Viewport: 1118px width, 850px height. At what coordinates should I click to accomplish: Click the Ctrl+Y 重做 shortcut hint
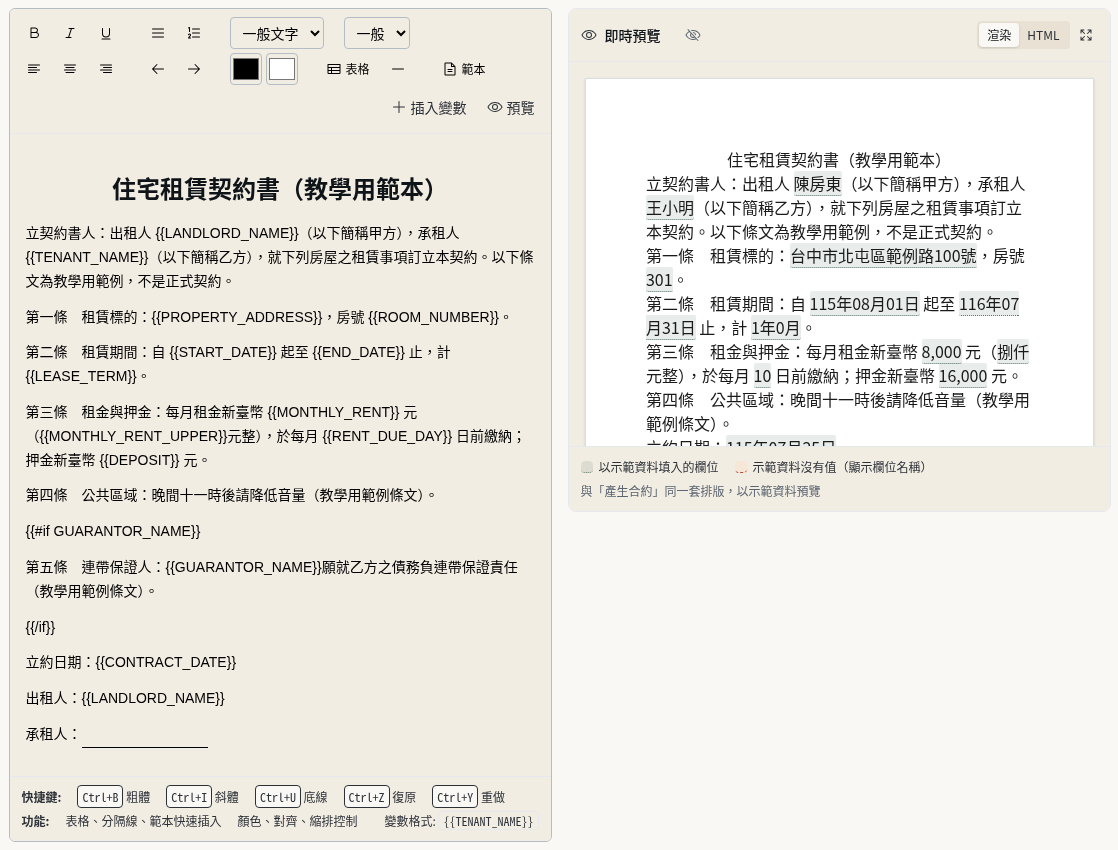pyautogui.click(x=469, y=797)
